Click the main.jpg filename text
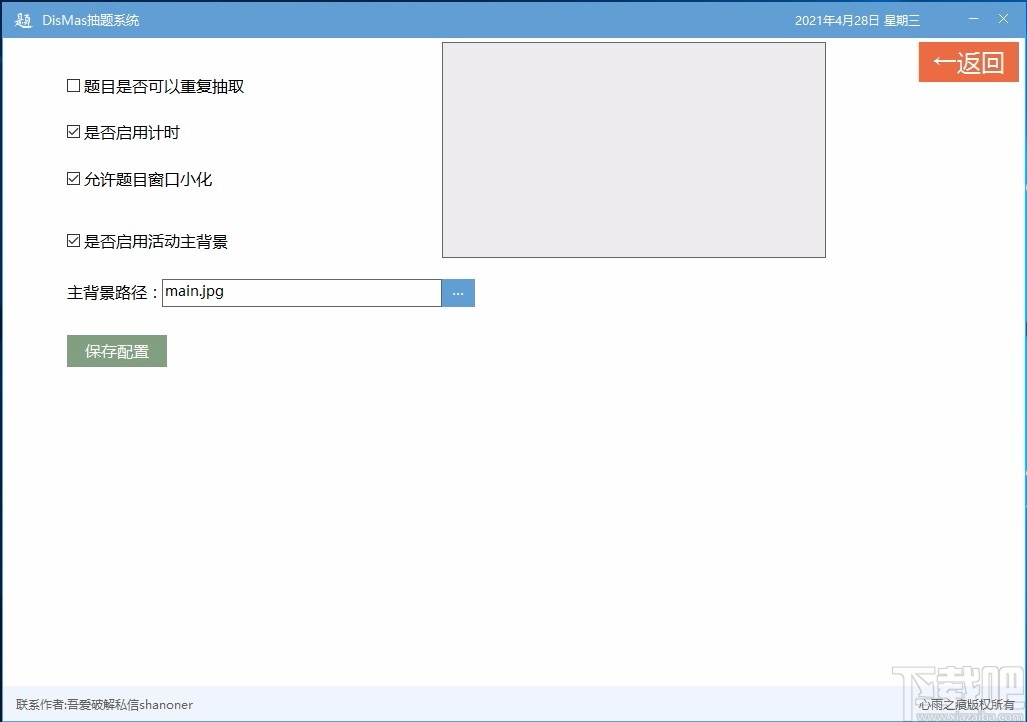Image resolution: width=1027 pixels, height=722 pixels. [x=194, y=291]
